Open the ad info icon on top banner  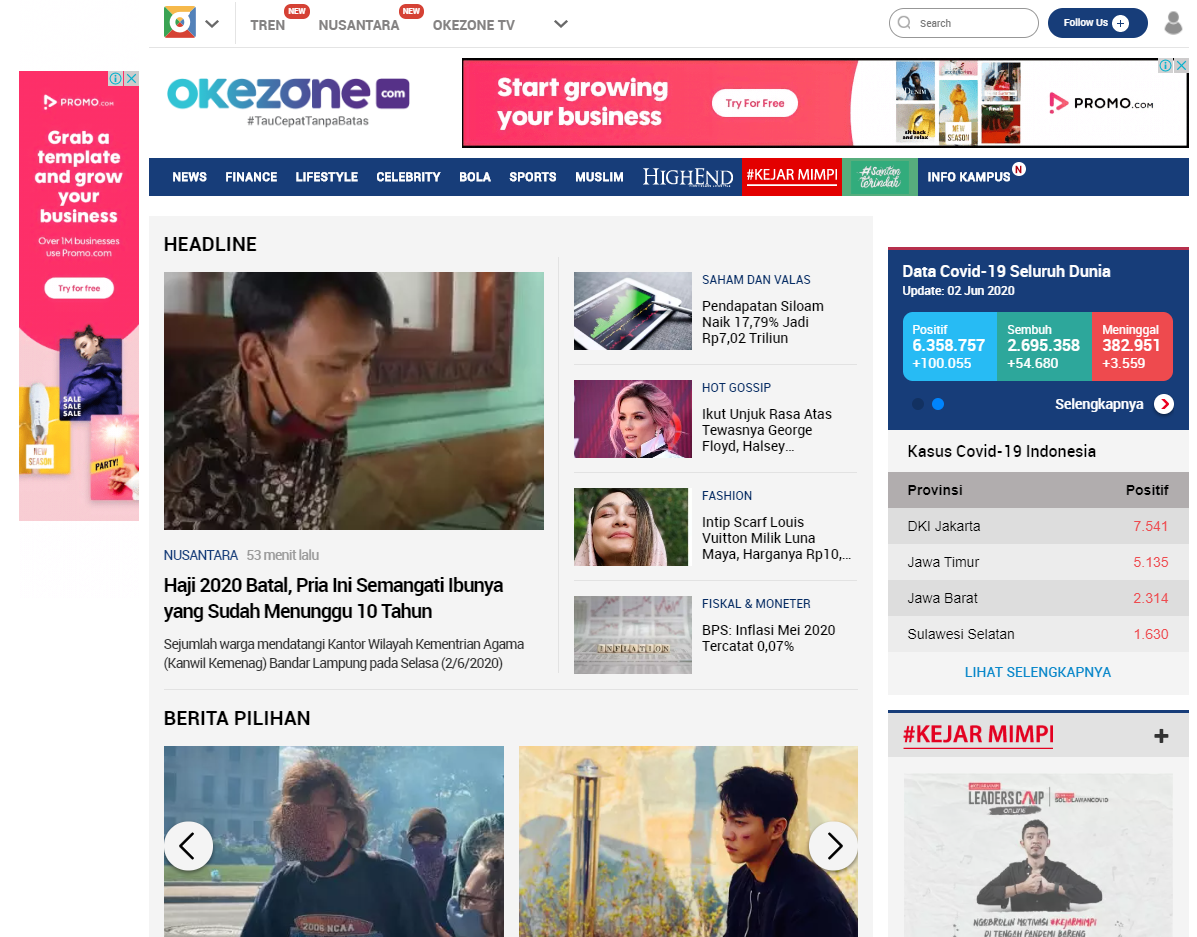[1166, 66]
